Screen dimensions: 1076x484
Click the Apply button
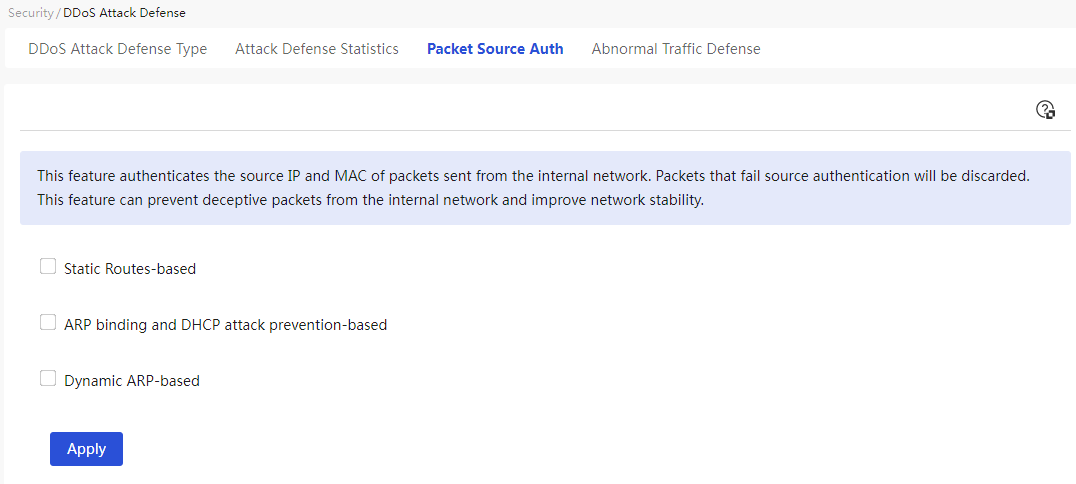tap(86, 449)
